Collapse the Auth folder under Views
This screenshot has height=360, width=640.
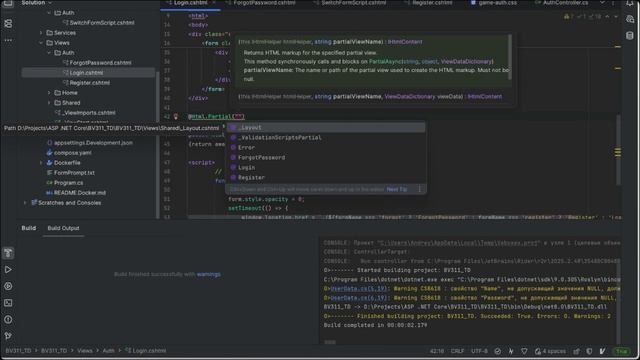click(49, 53)
